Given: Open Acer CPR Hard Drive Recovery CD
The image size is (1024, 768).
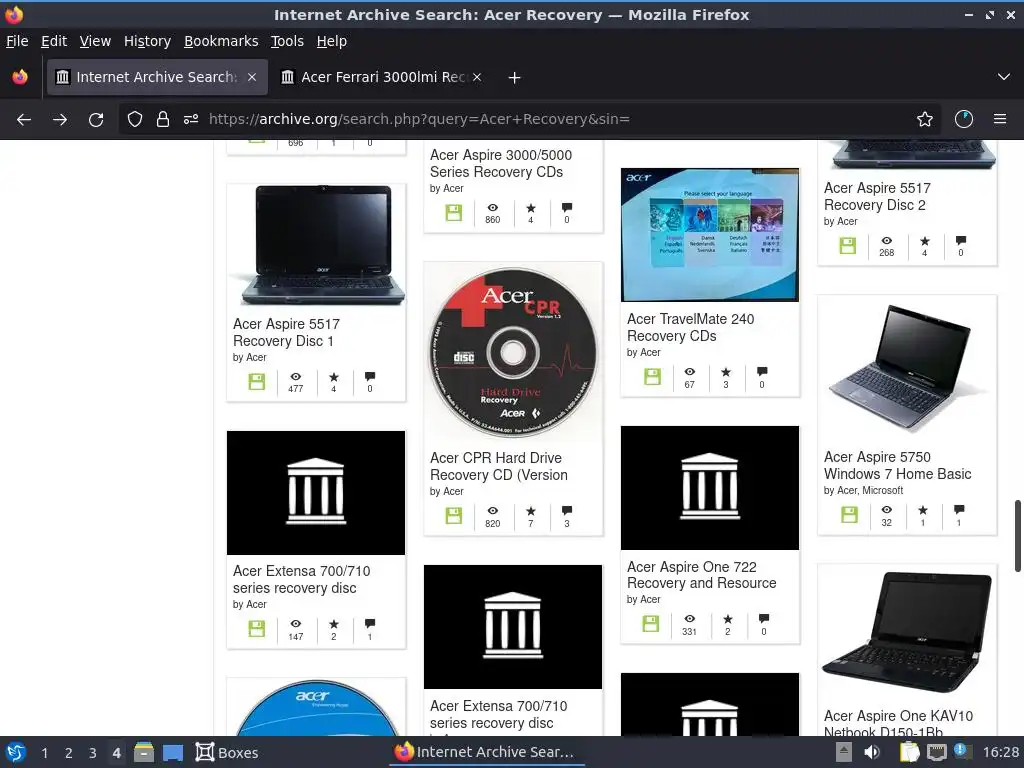Looking at the screenshot, I should pos(499,466).
